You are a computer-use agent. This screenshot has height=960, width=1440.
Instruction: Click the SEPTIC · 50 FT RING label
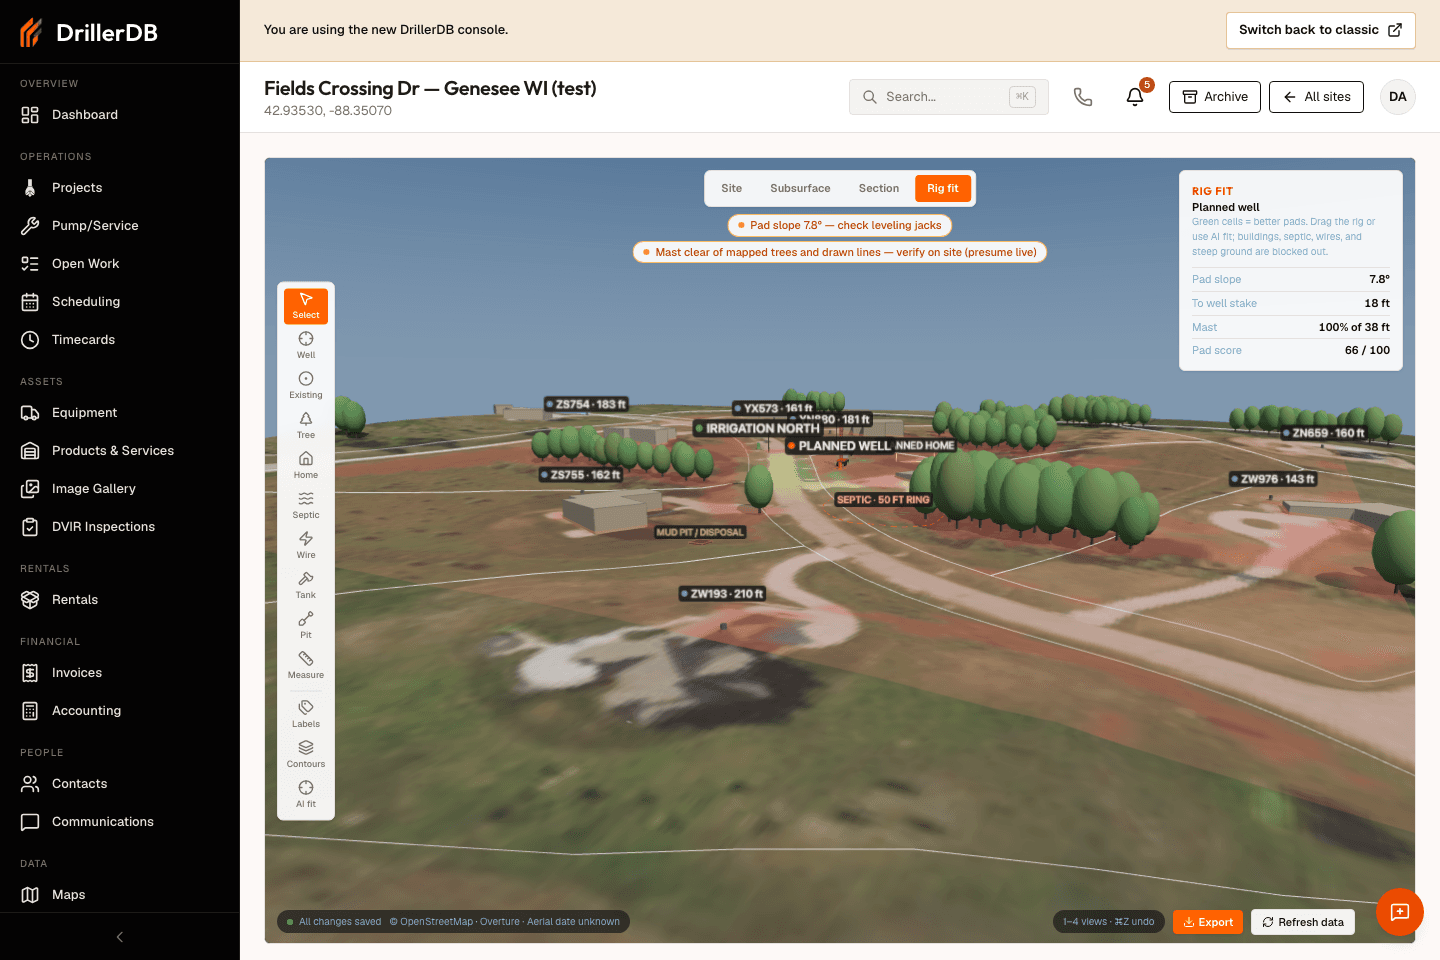(x=883, y=499)
